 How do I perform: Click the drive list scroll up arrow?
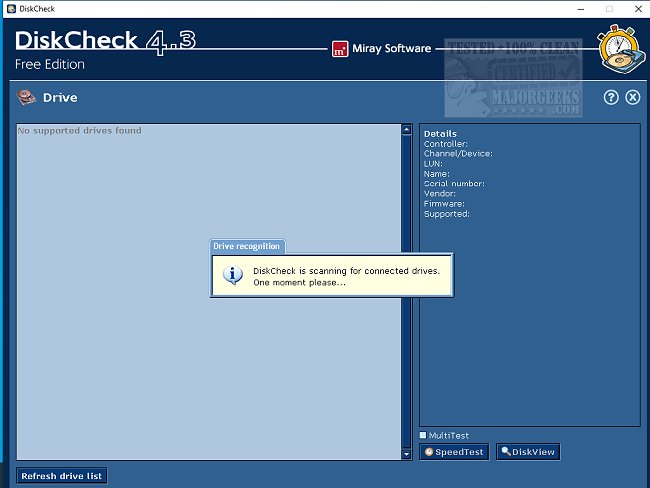pos(407,130)
